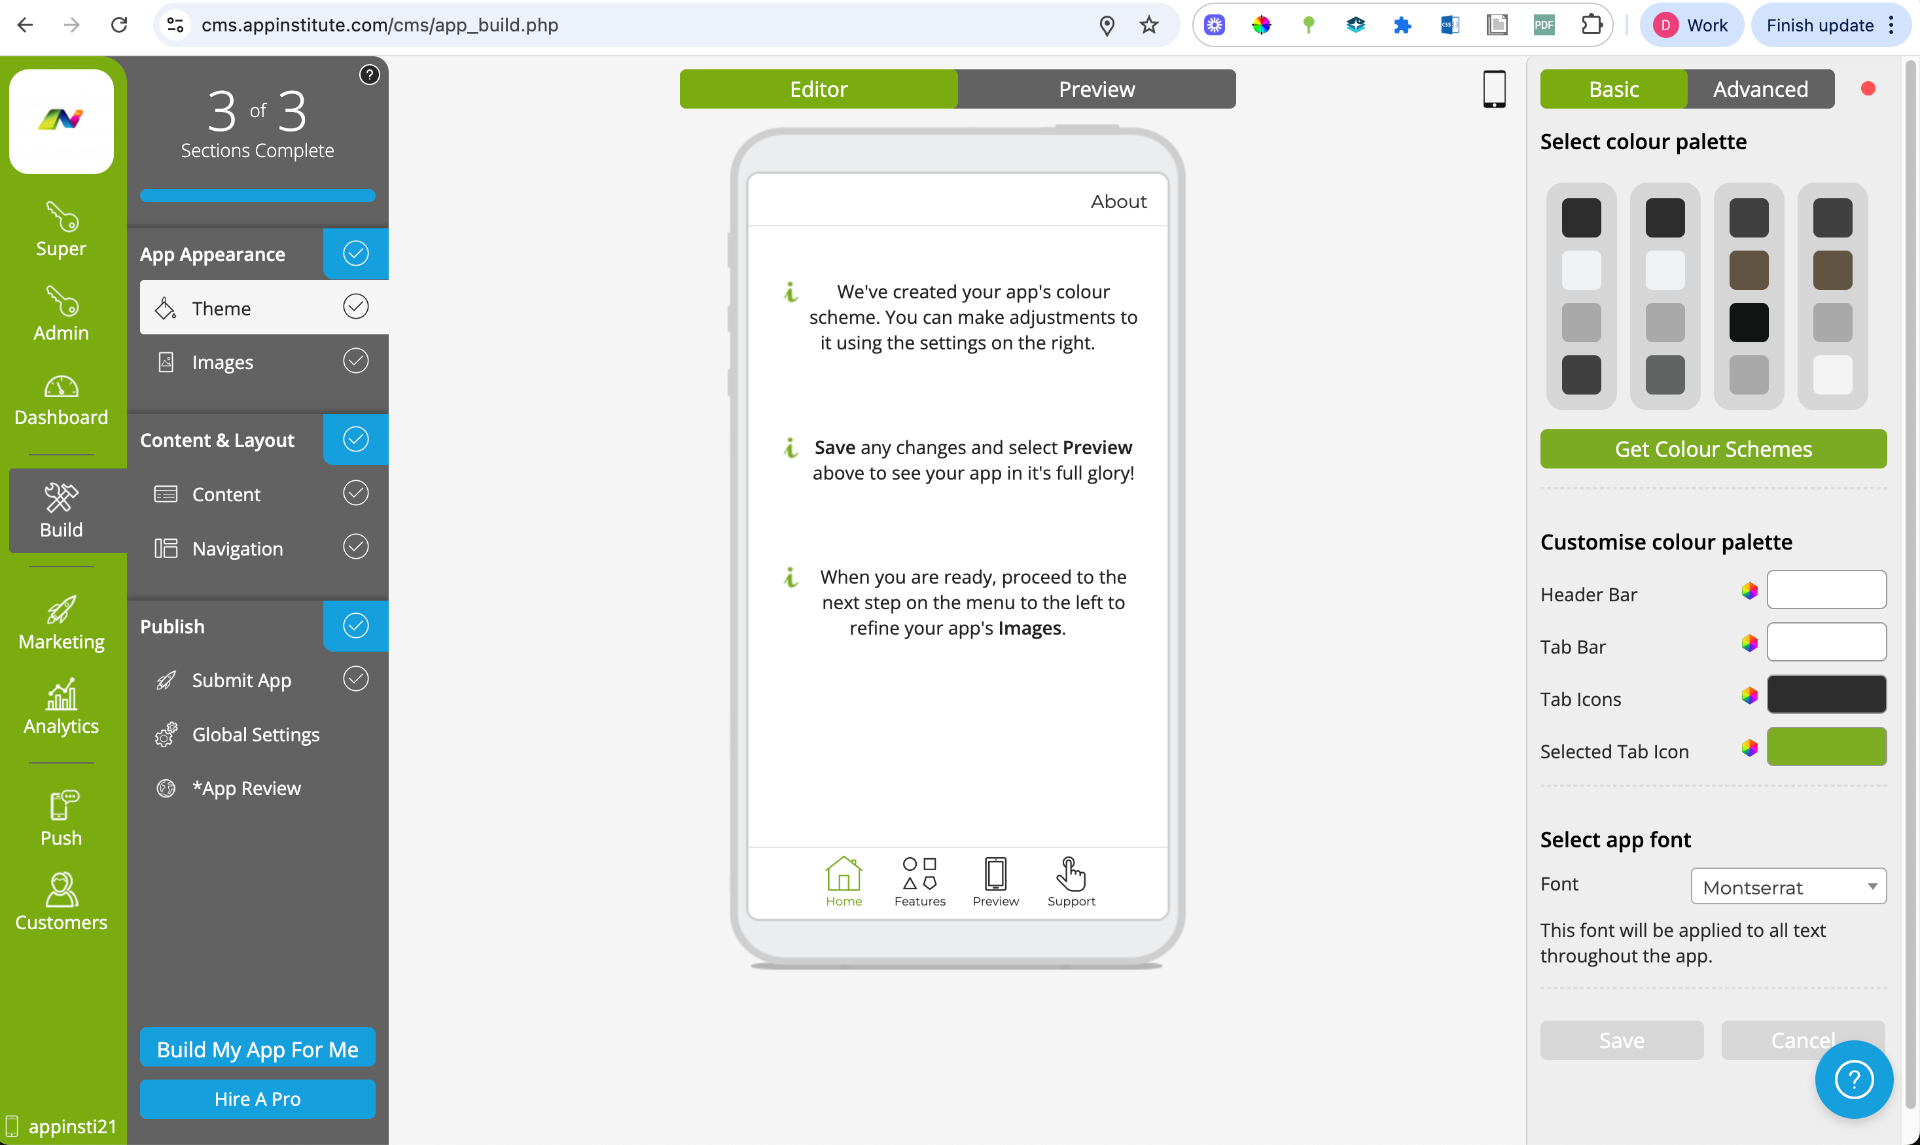Tap the Support tab in phone preview
The height and width of the screenshot is (1145, 1920).
pos(1071,882)
